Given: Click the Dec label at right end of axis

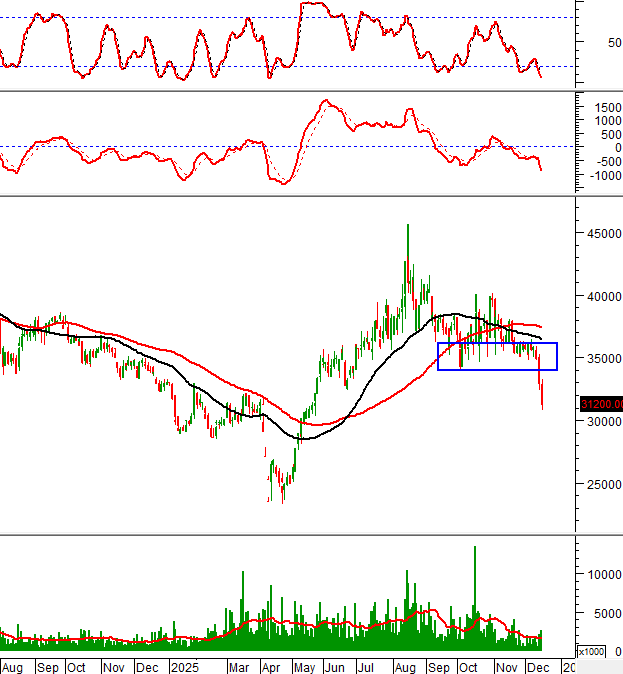Looking at the screenshot, I should coord(537,666).
